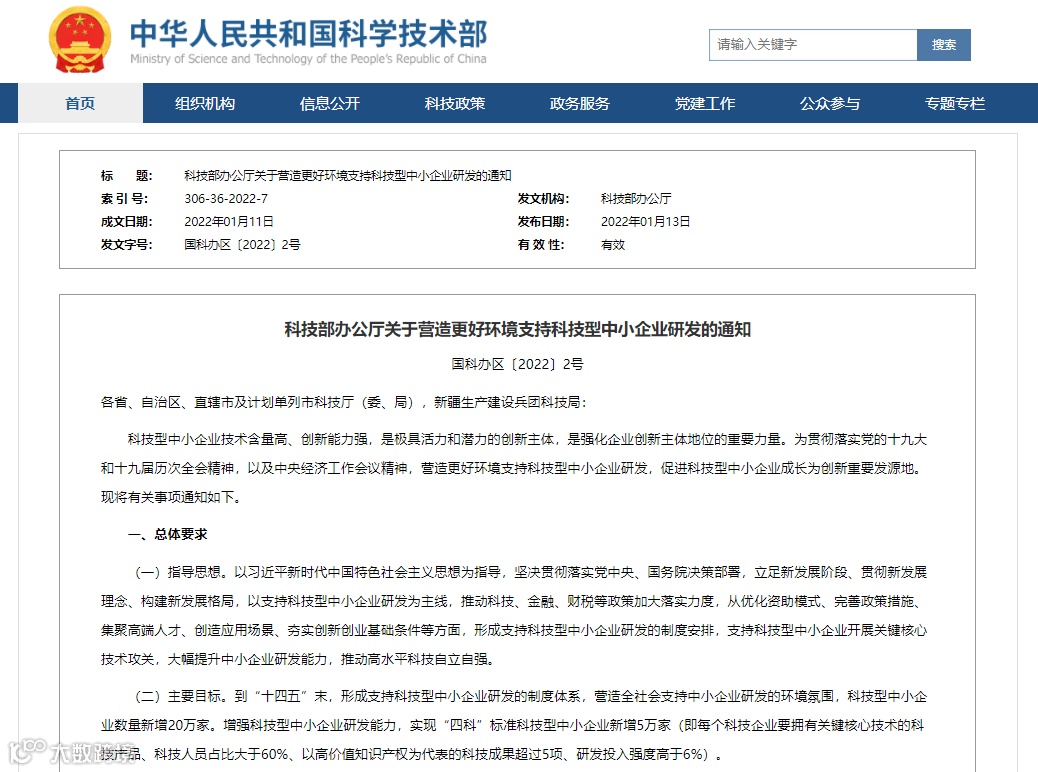Select the 发文字号 value in the metadata box
The width and height of the screenshot is (1038, 772).
coord(242,245)
